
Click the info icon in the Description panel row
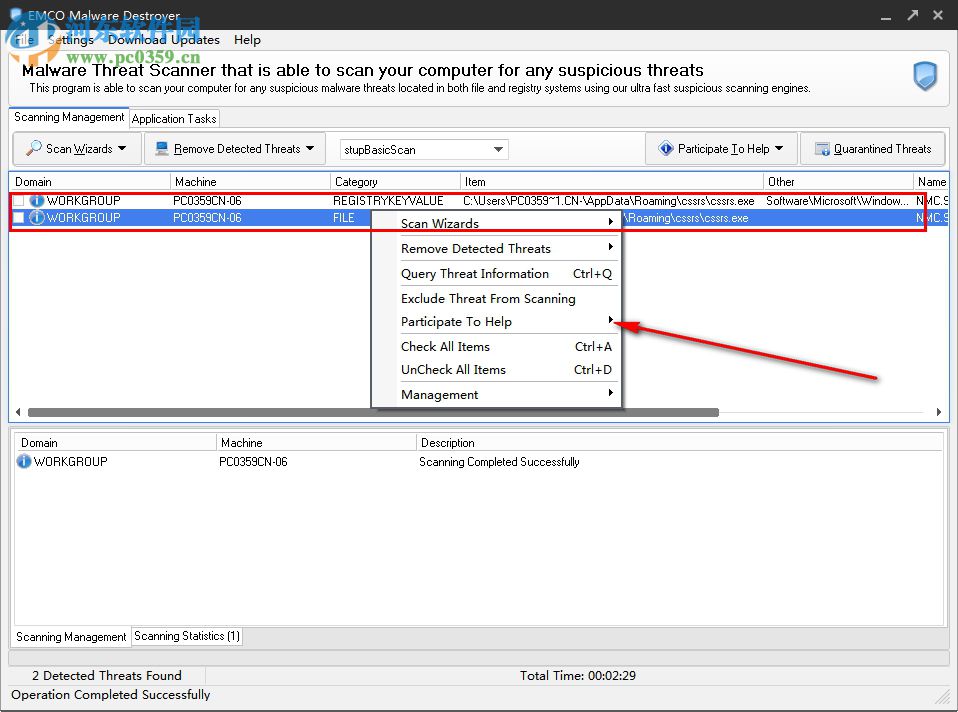click(23, 461)
